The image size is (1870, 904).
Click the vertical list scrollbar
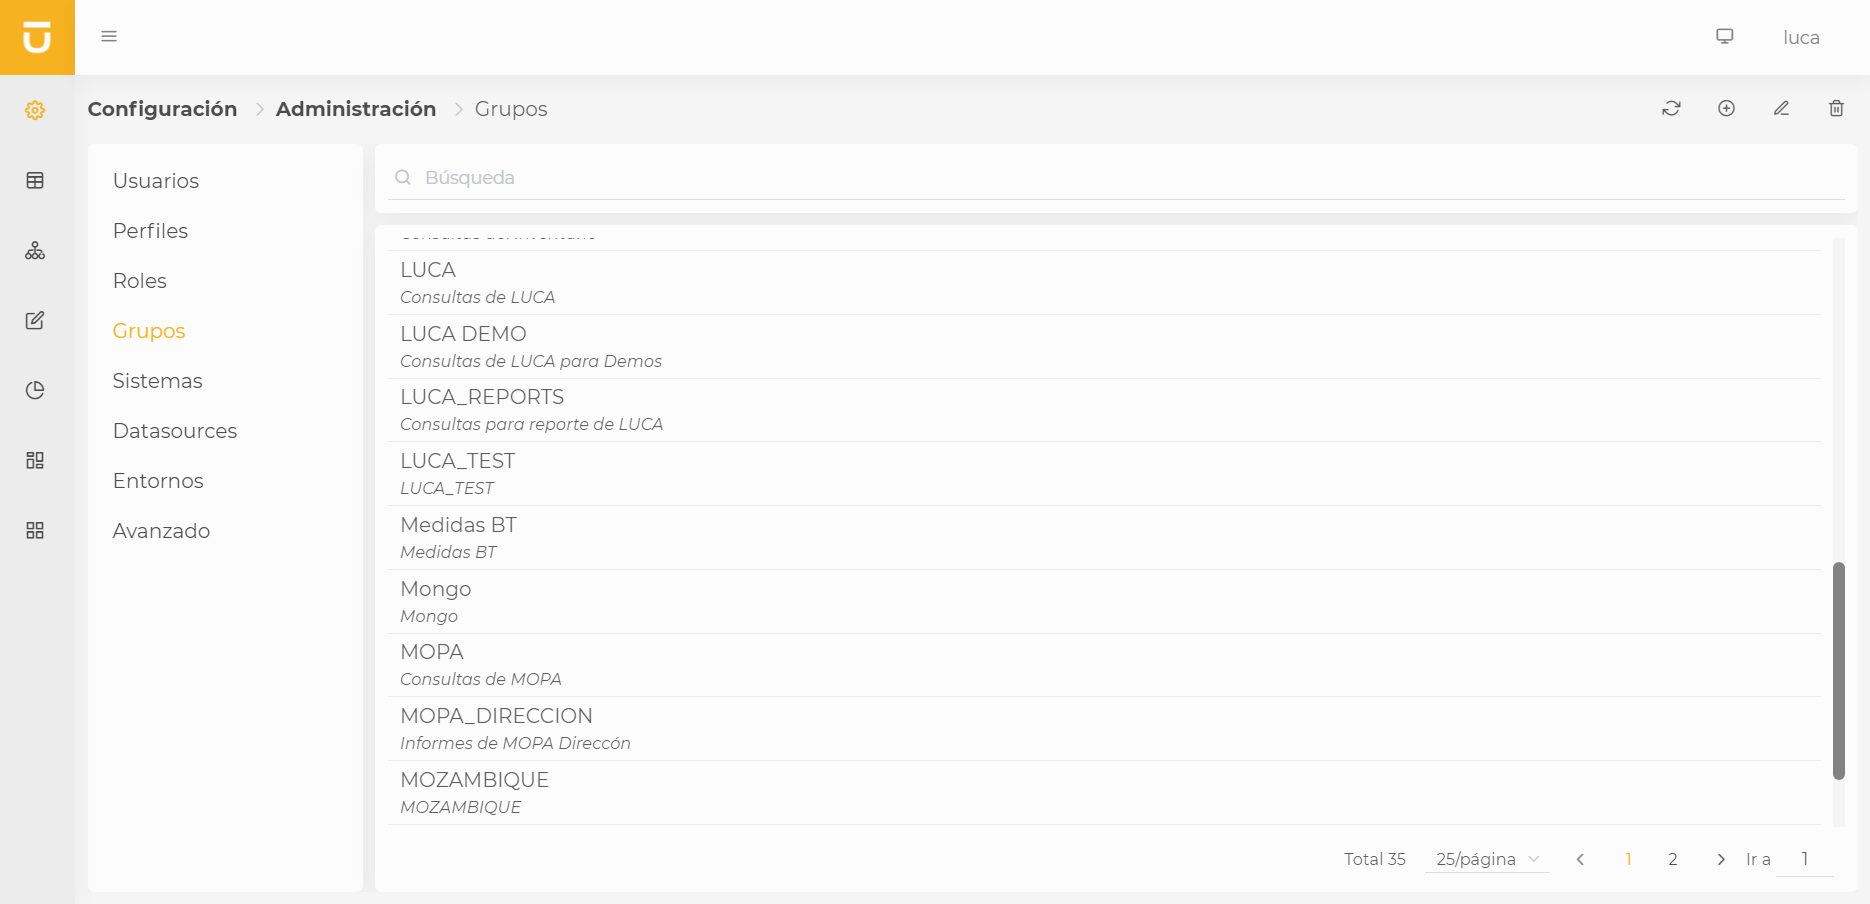coord(1838,670)
